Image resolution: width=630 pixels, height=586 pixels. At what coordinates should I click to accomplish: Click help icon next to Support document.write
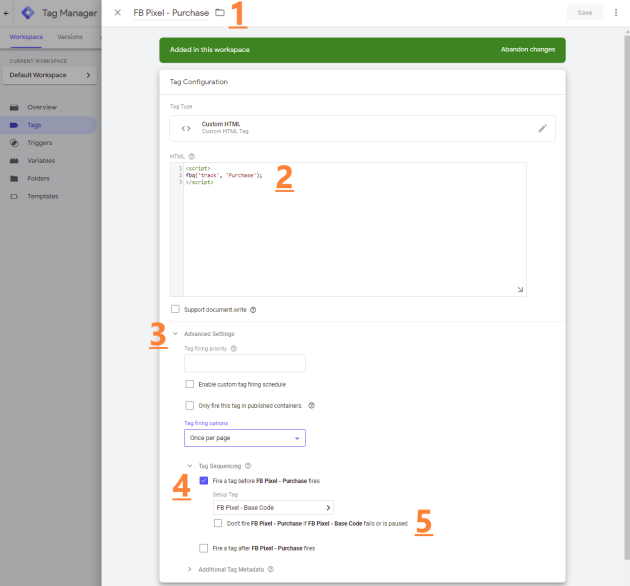coord(253,310)
